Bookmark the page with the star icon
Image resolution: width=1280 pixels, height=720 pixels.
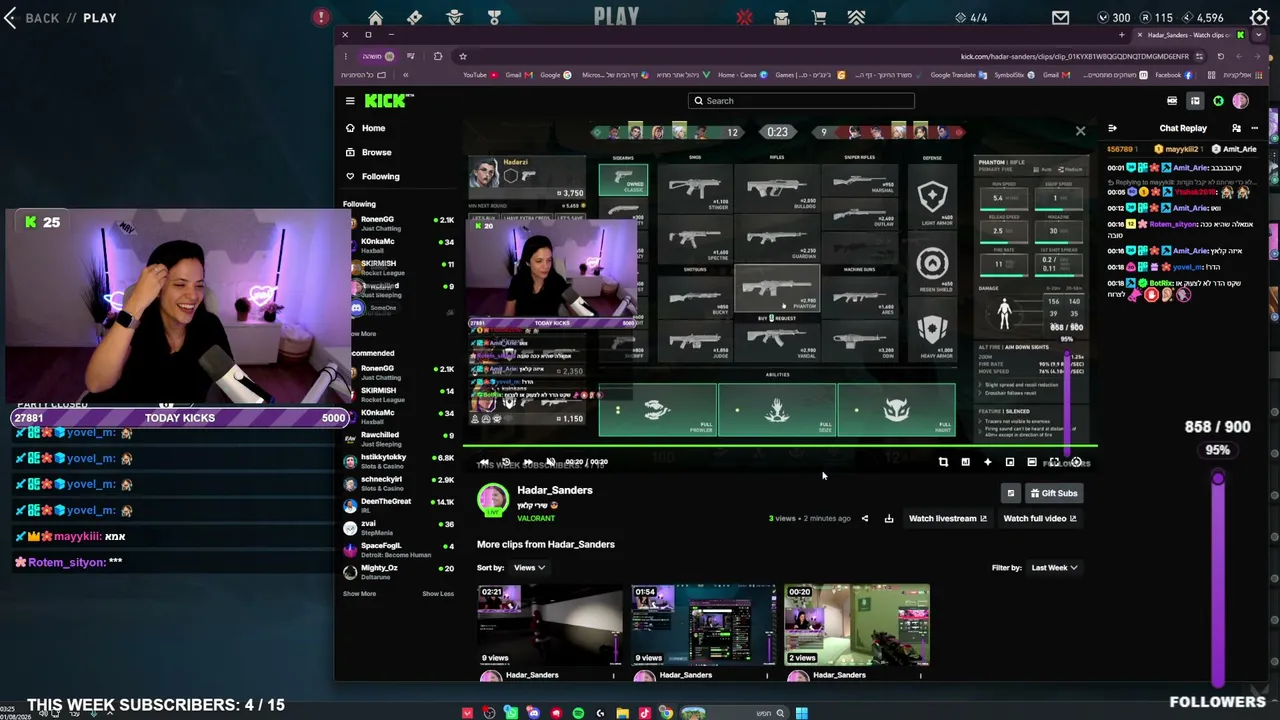pos(463,56)
